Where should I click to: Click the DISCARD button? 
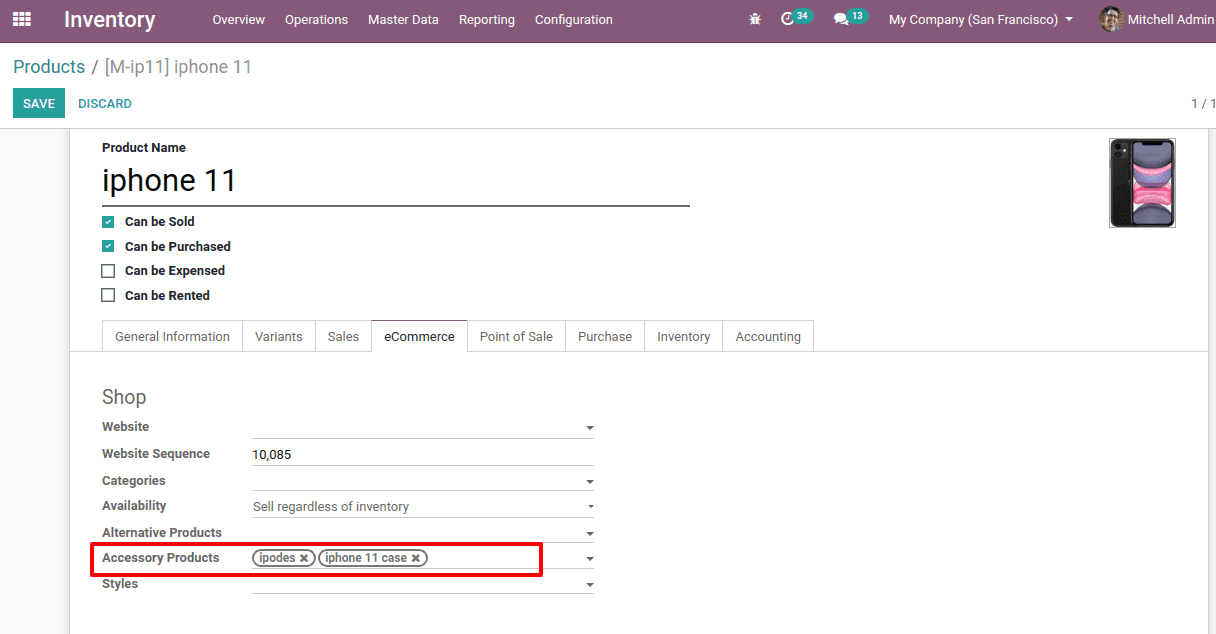(x=105, y=103)
